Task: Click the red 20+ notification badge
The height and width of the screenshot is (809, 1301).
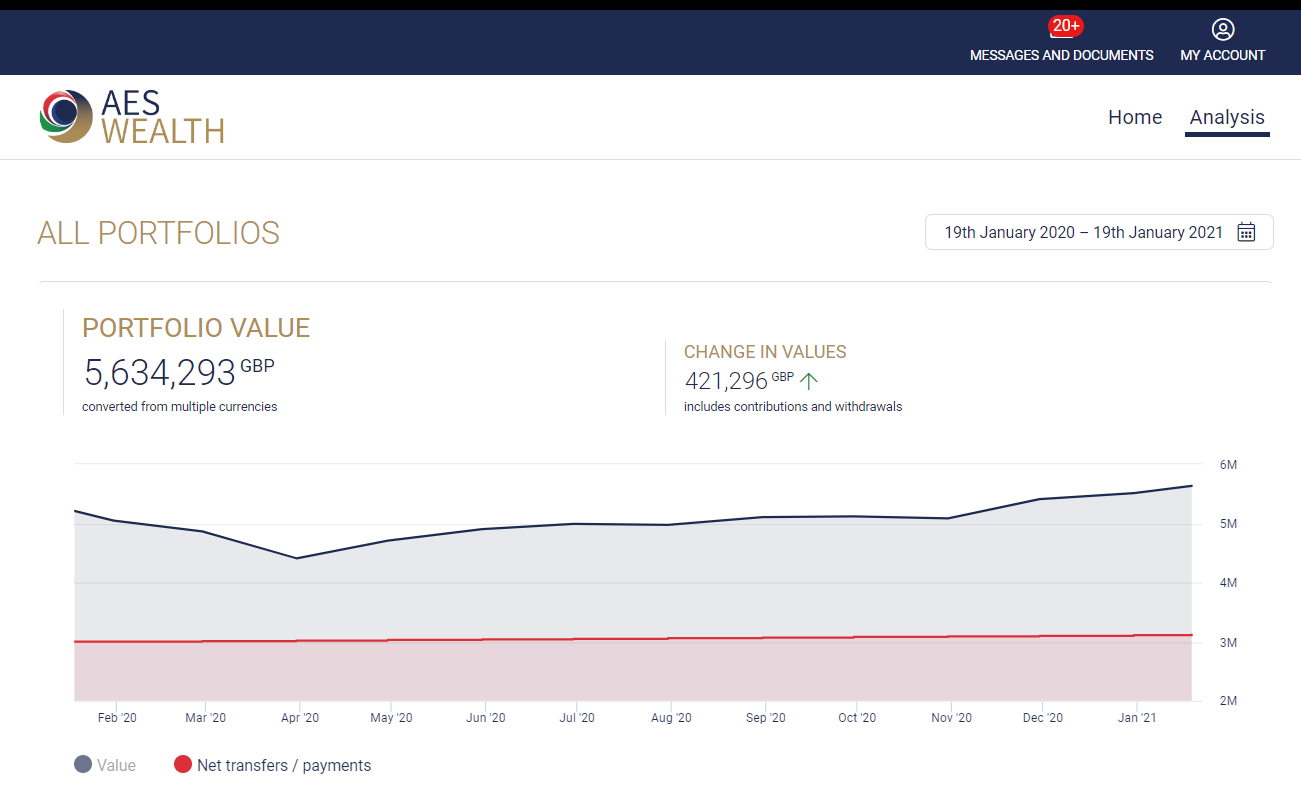Action: tap(1065, 25)
